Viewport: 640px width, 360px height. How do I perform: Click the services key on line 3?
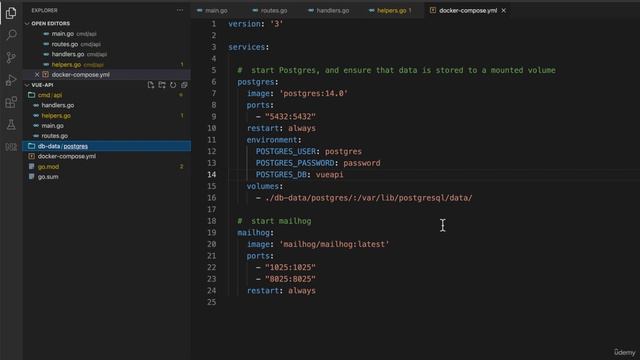(x=247, y=47)
